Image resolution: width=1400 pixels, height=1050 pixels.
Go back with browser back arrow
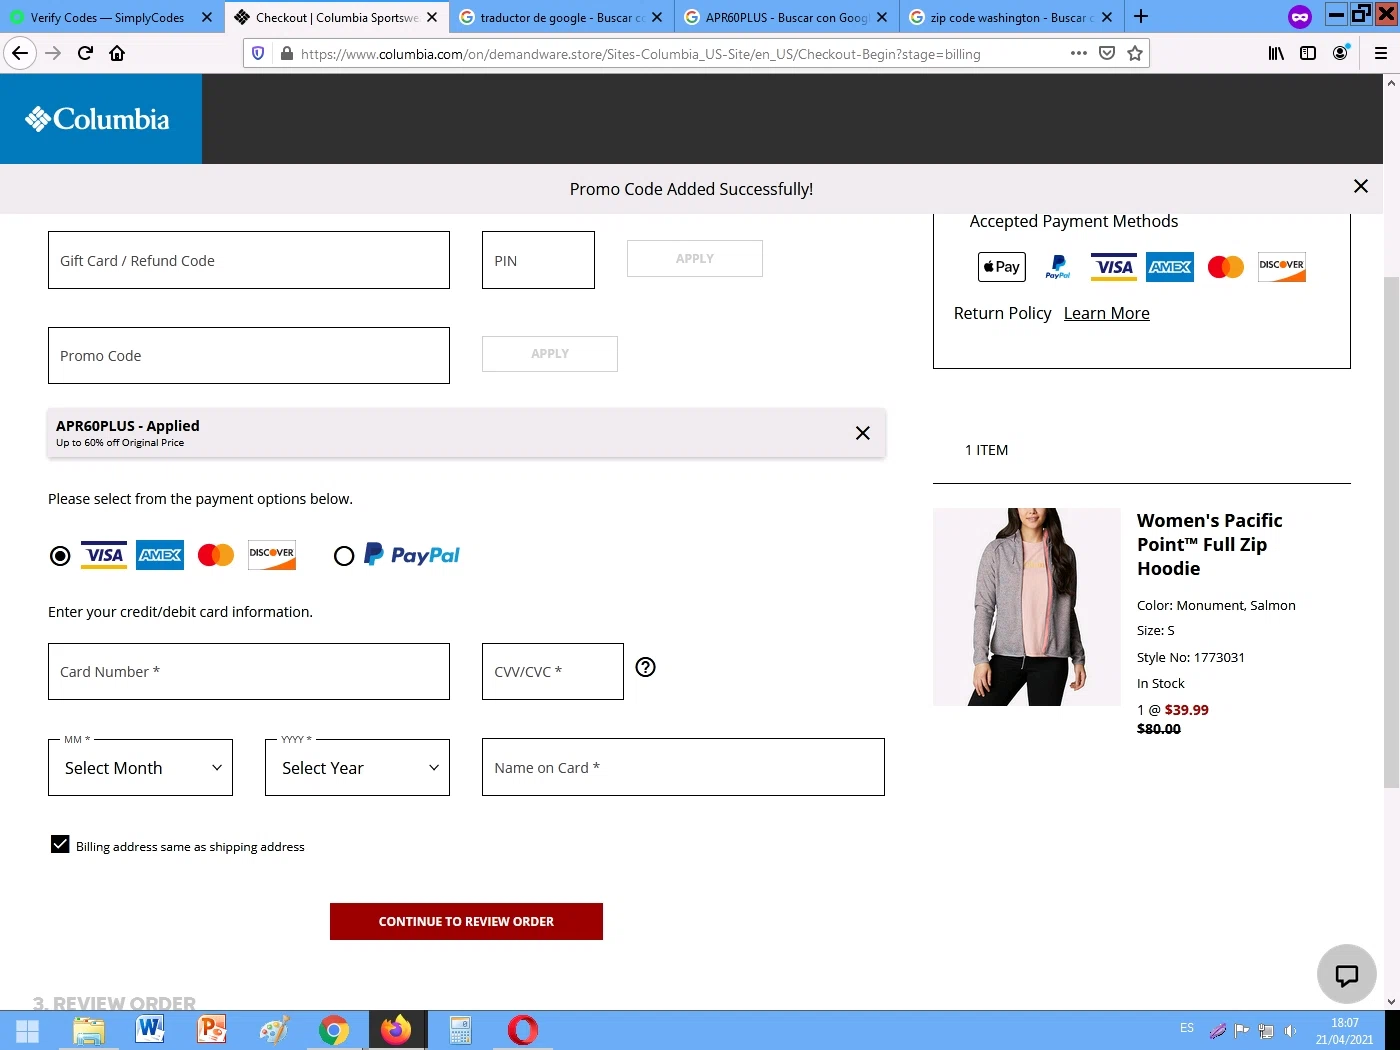(20, 53)
